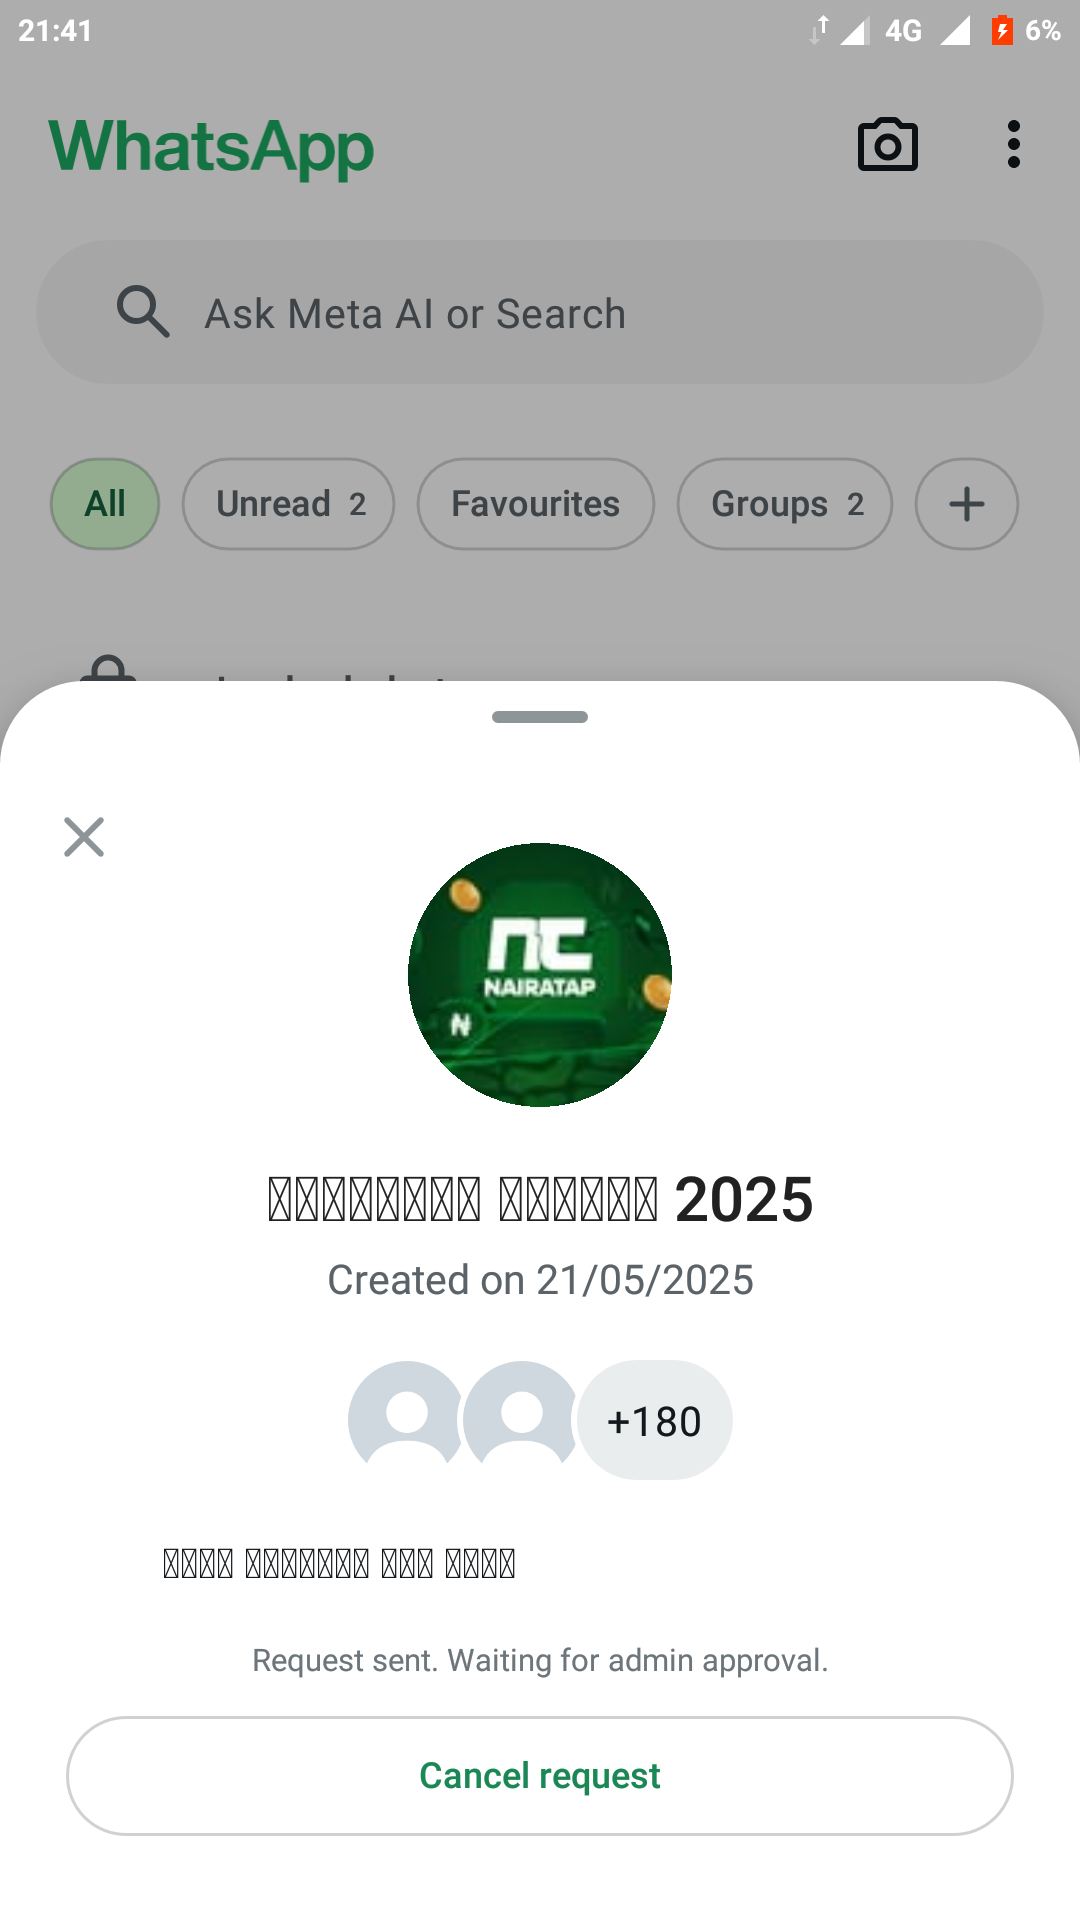
Task: Close the group invite sheet
Action: click(x=84, y=837)
